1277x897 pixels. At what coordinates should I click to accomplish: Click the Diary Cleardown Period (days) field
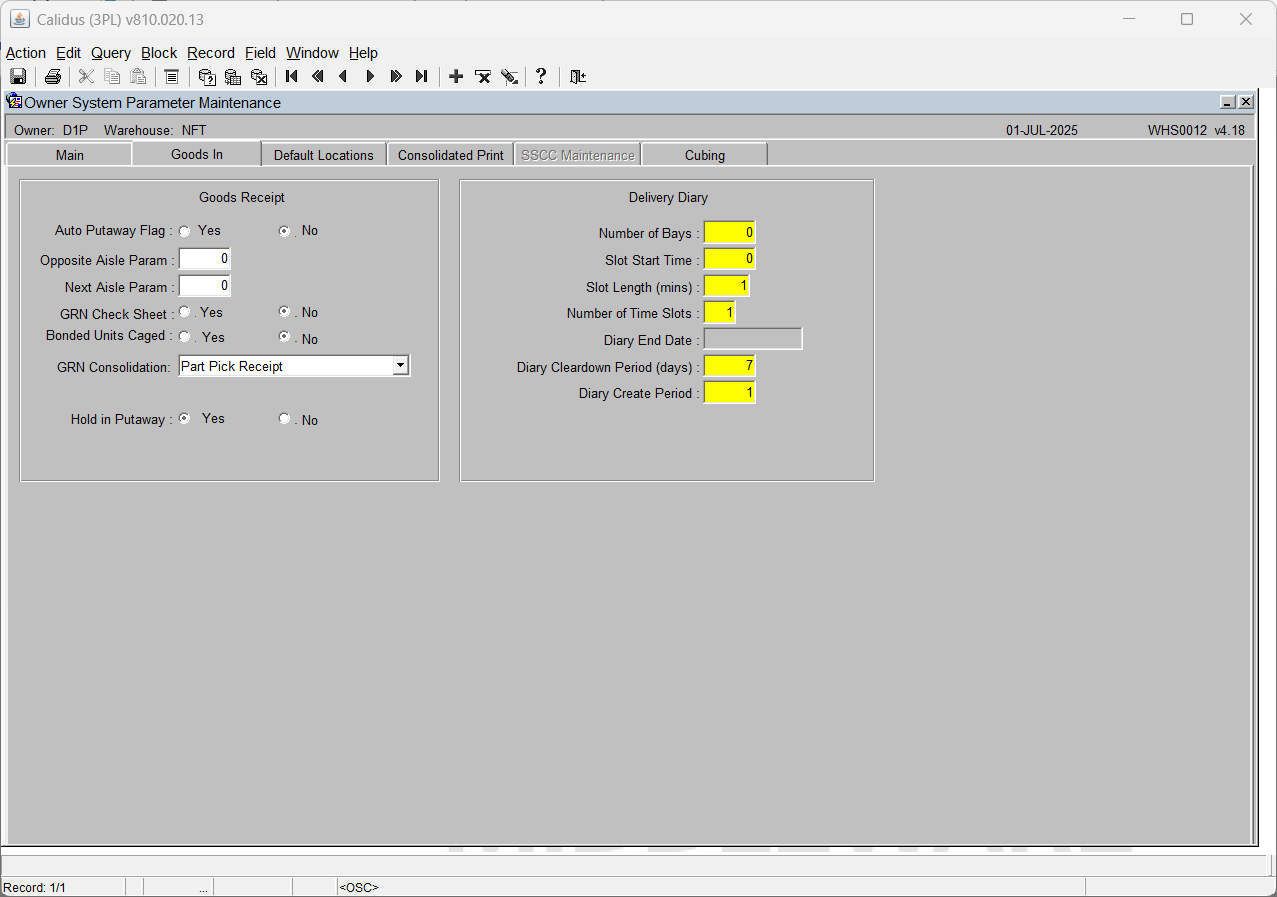coord(730,366)
